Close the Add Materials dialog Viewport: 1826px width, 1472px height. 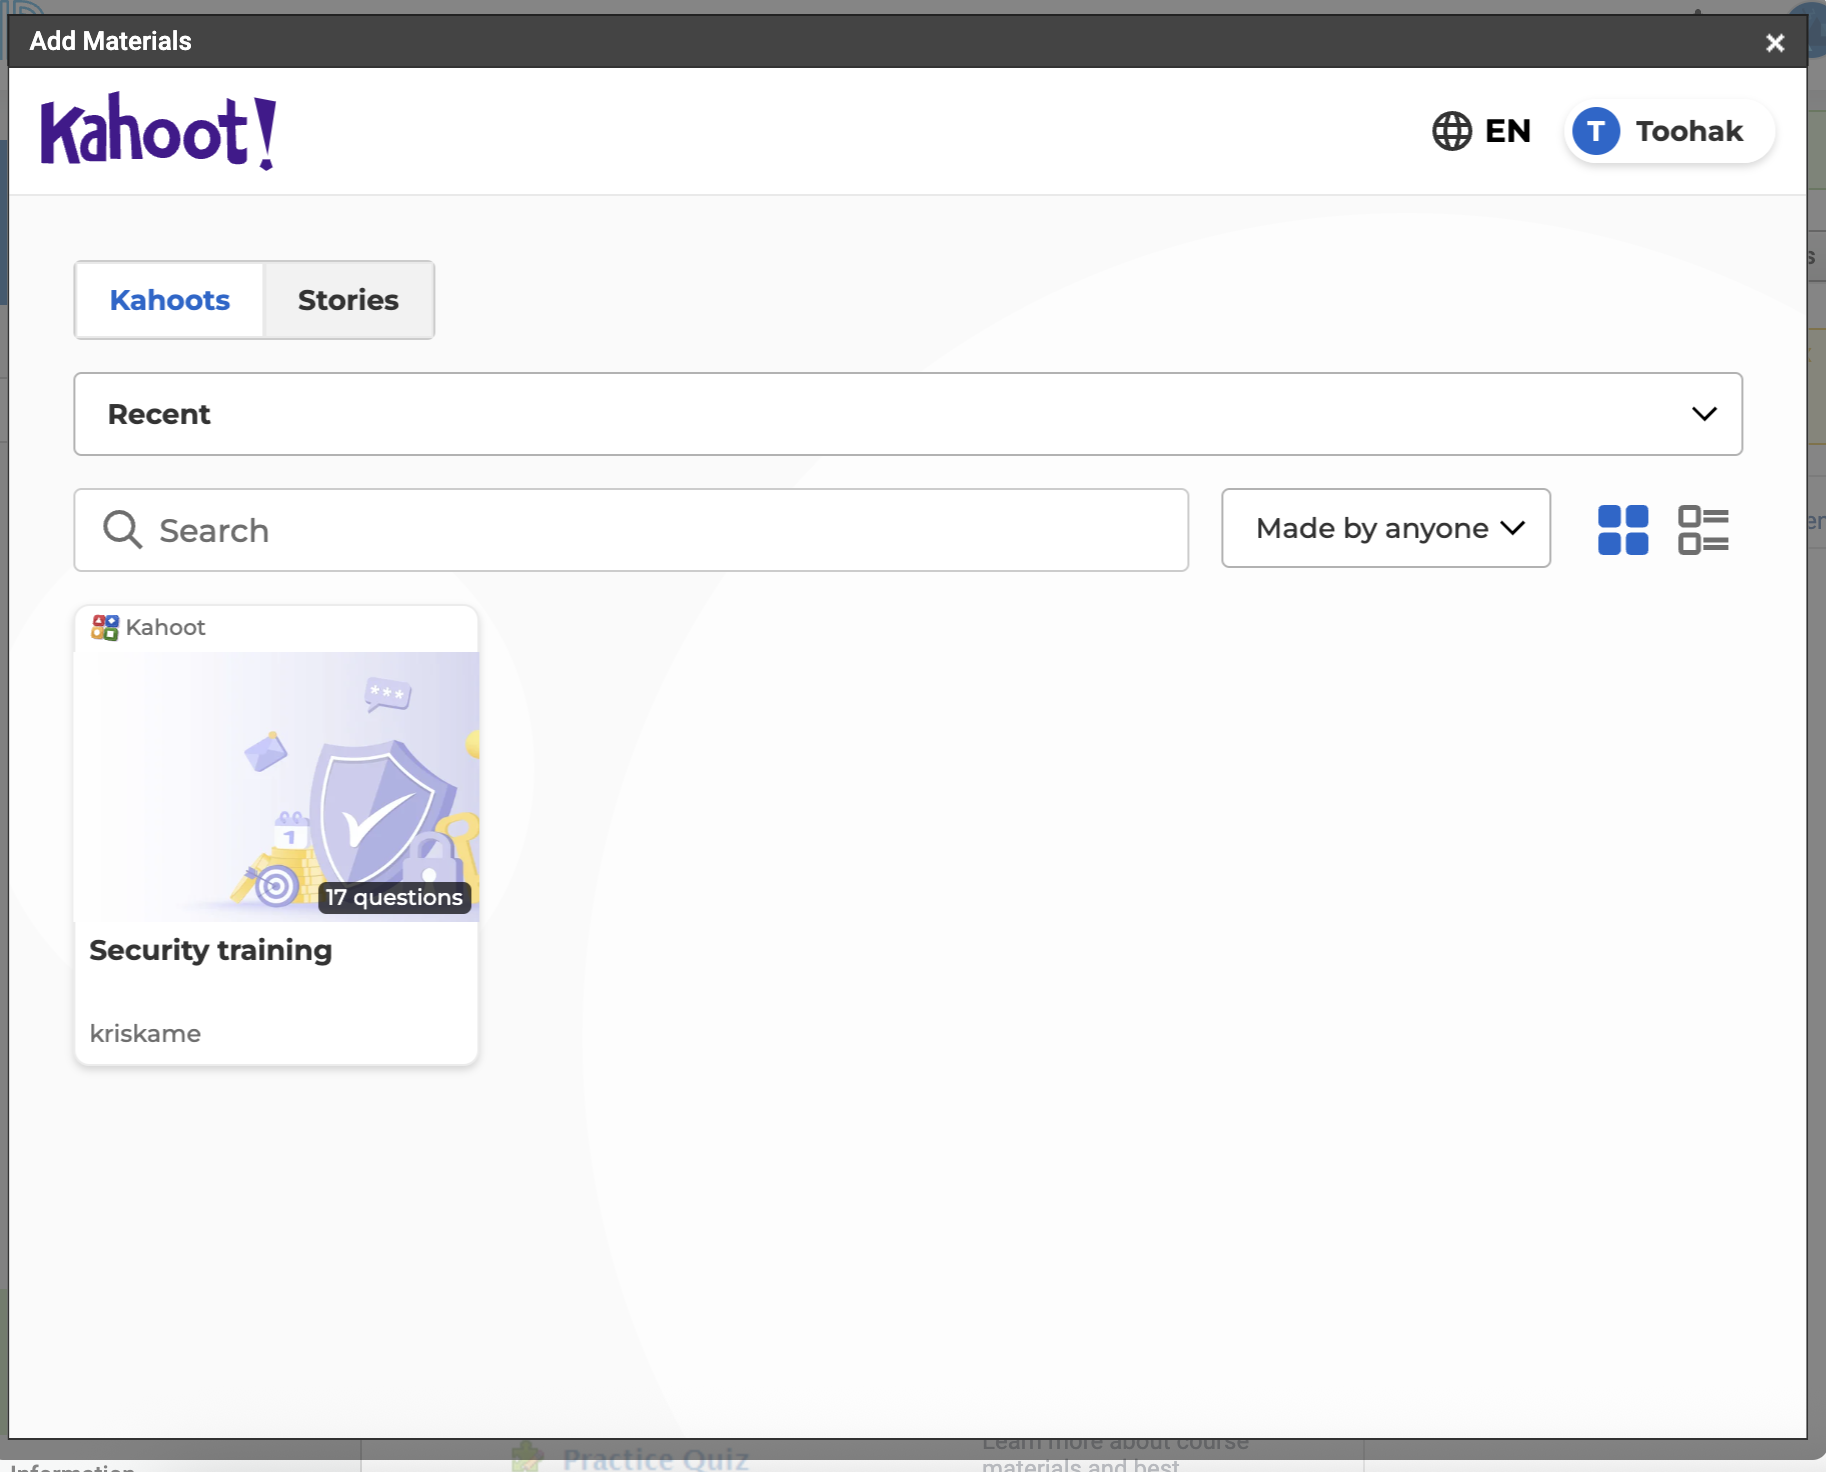coord(1774,43)
